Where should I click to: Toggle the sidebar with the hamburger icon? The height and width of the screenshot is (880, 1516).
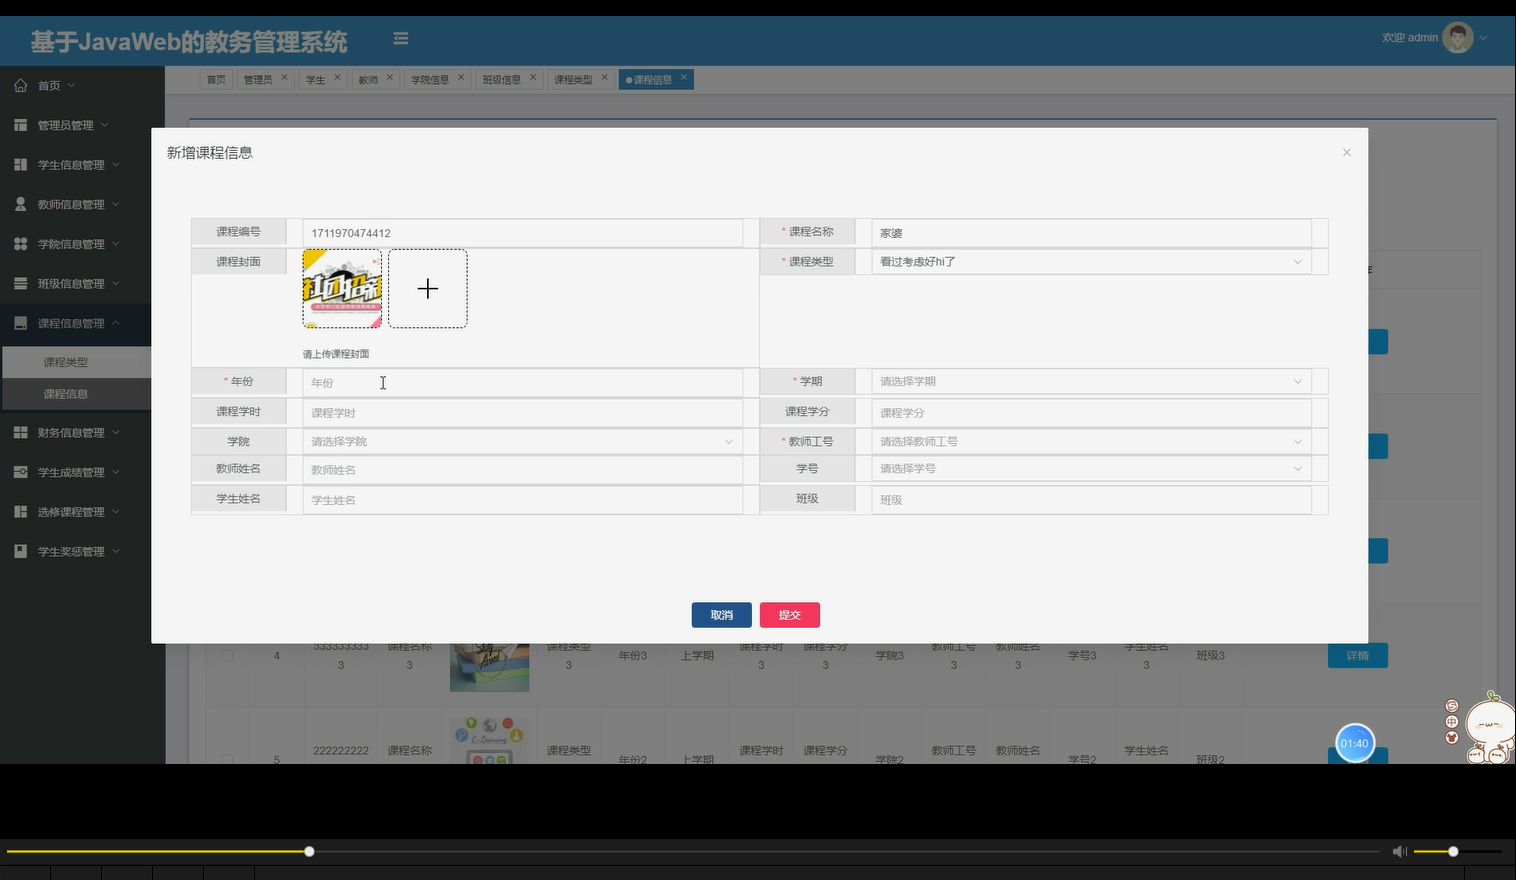tap(401, 39)
